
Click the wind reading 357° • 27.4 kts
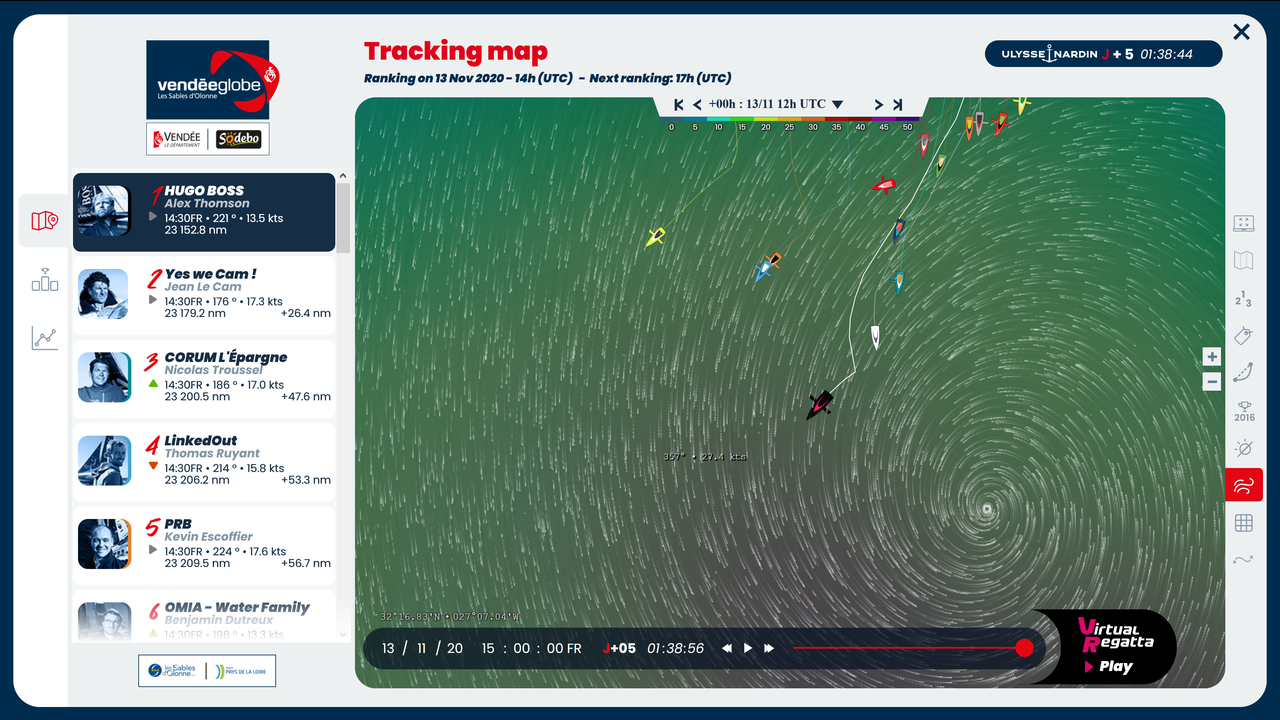(704, 457)
